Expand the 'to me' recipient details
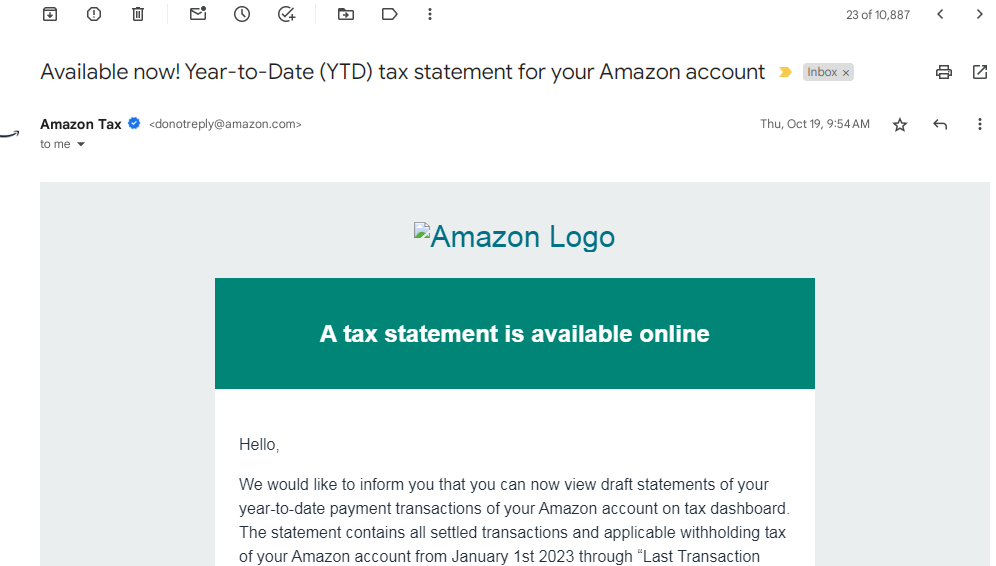The image size is (996, 566). tap(81, 144)
